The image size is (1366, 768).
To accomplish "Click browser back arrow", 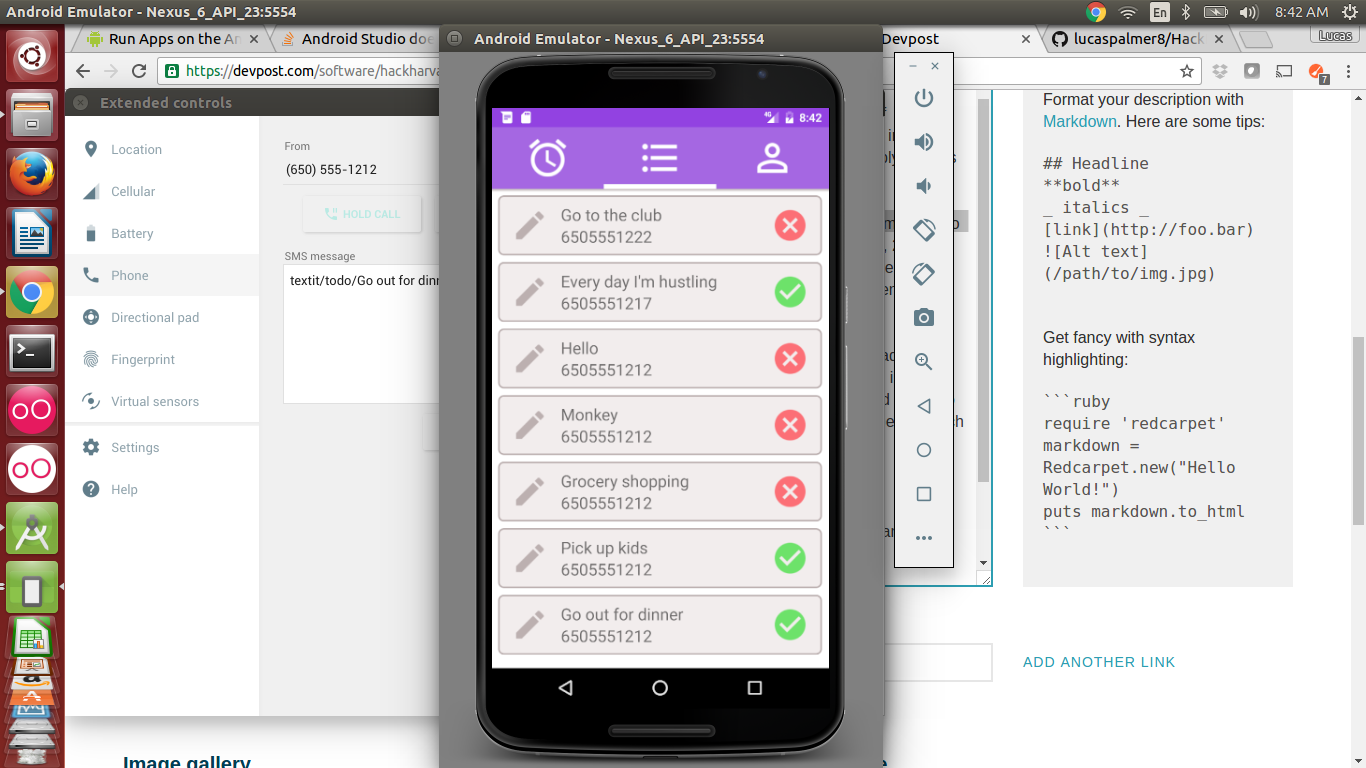I will [83, 71].
